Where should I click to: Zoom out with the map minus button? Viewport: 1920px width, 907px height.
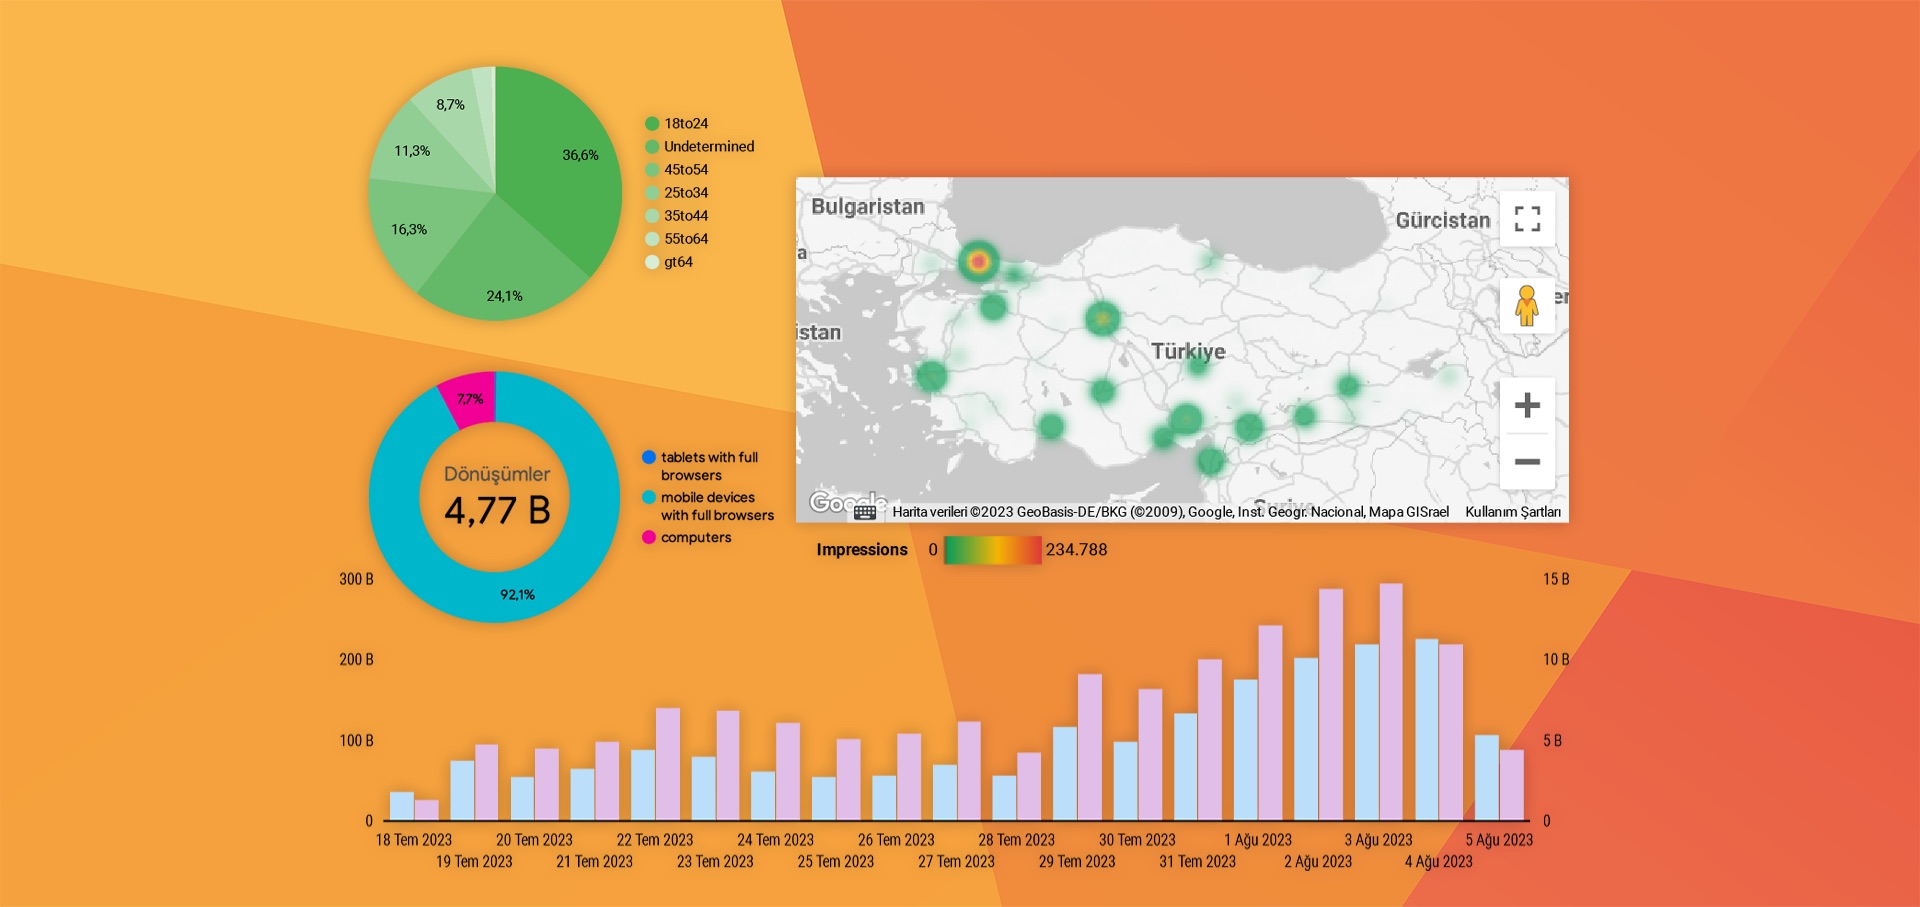coord(1527,461)
